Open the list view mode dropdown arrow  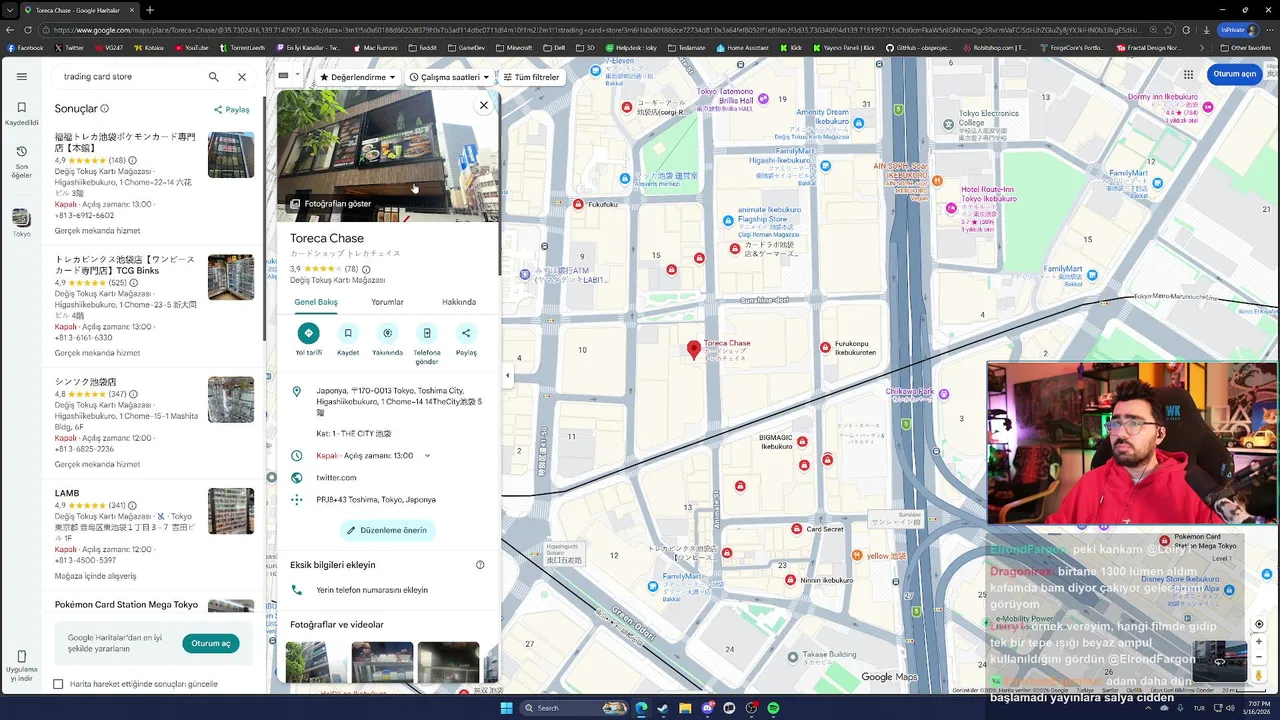(x=297, y=75)
